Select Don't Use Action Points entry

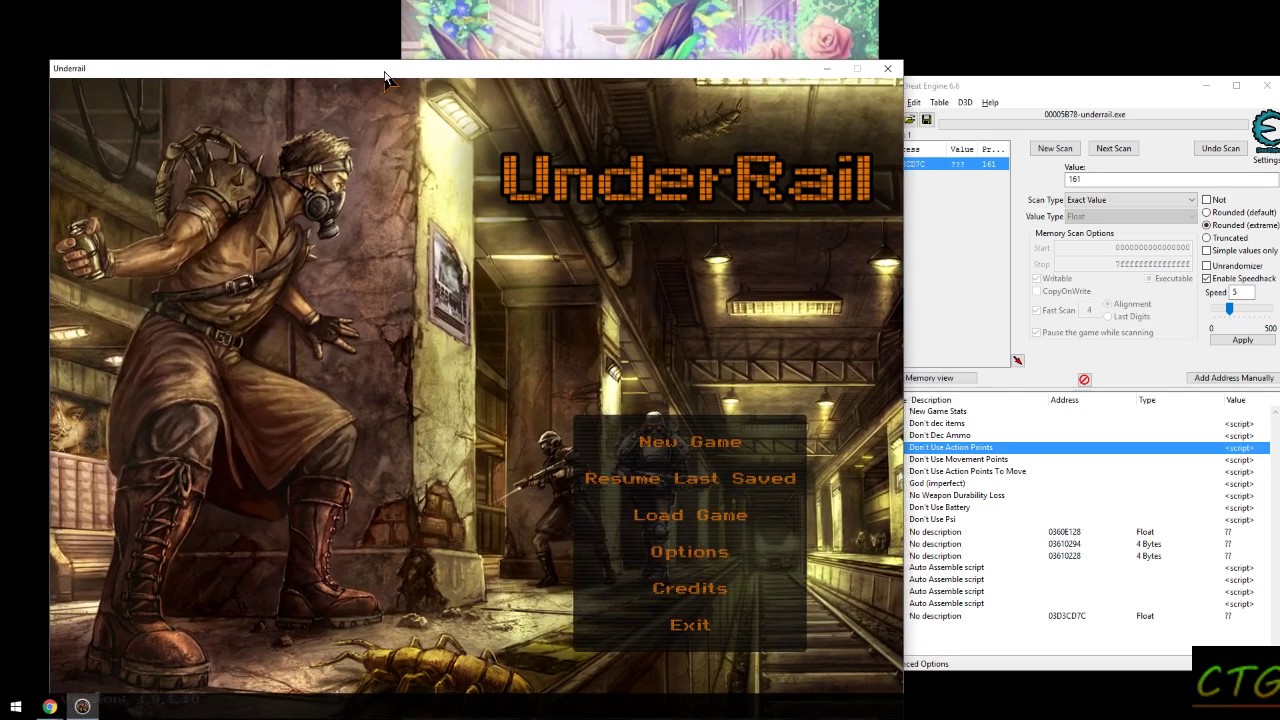[x=1087, y=447]
